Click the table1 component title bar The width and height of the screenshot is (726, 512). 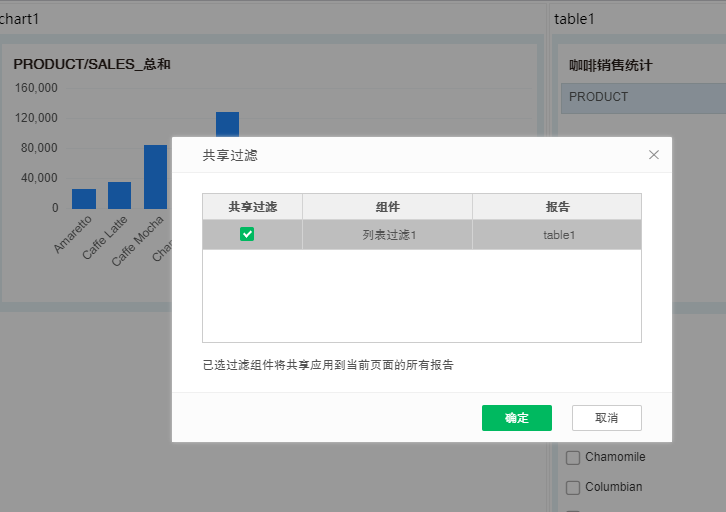point(574,18)
